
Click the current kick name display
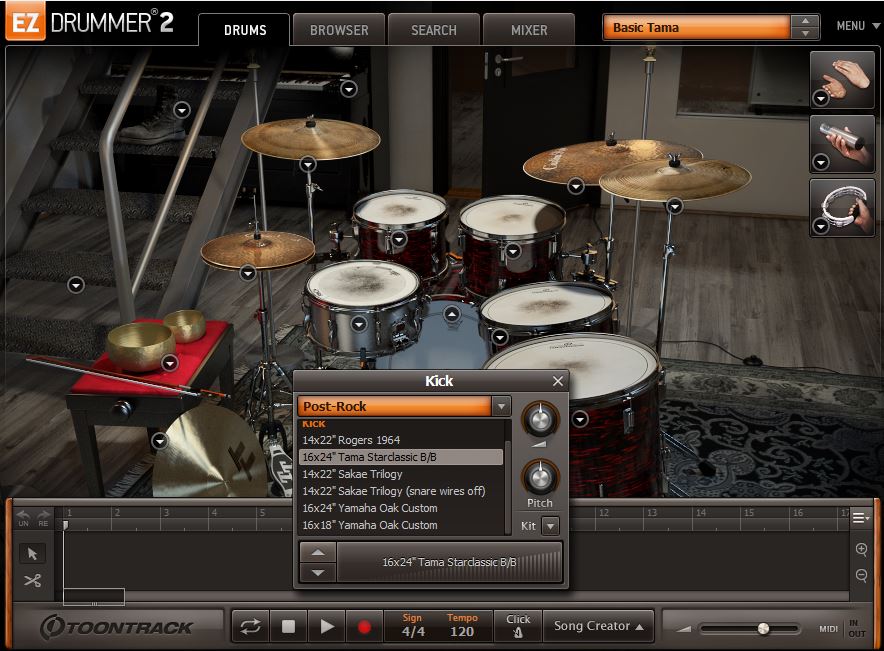(449, 562)
